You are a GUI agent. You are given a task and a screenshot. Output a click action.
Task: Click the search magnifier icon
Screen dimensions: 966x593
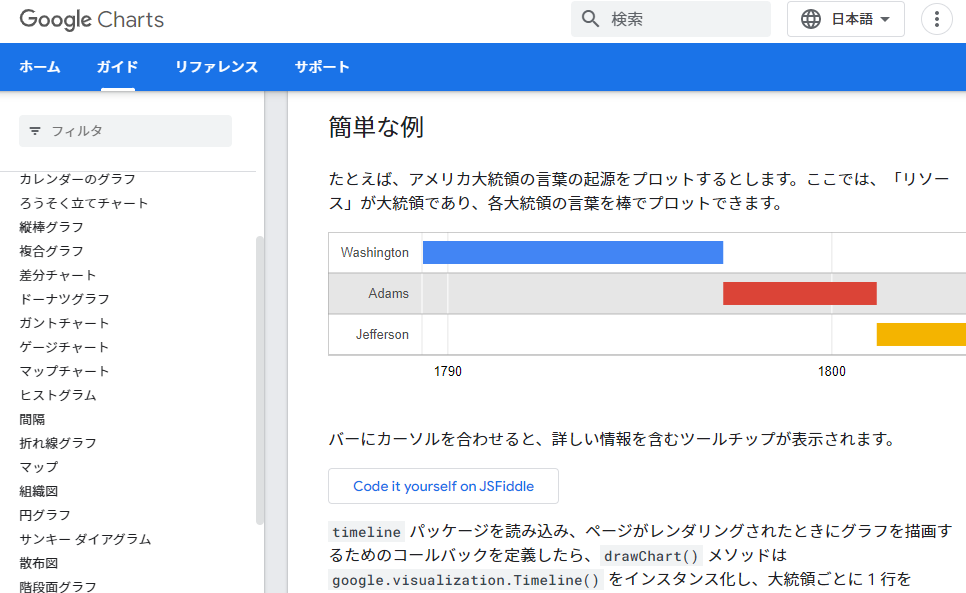tap(590, 19)
